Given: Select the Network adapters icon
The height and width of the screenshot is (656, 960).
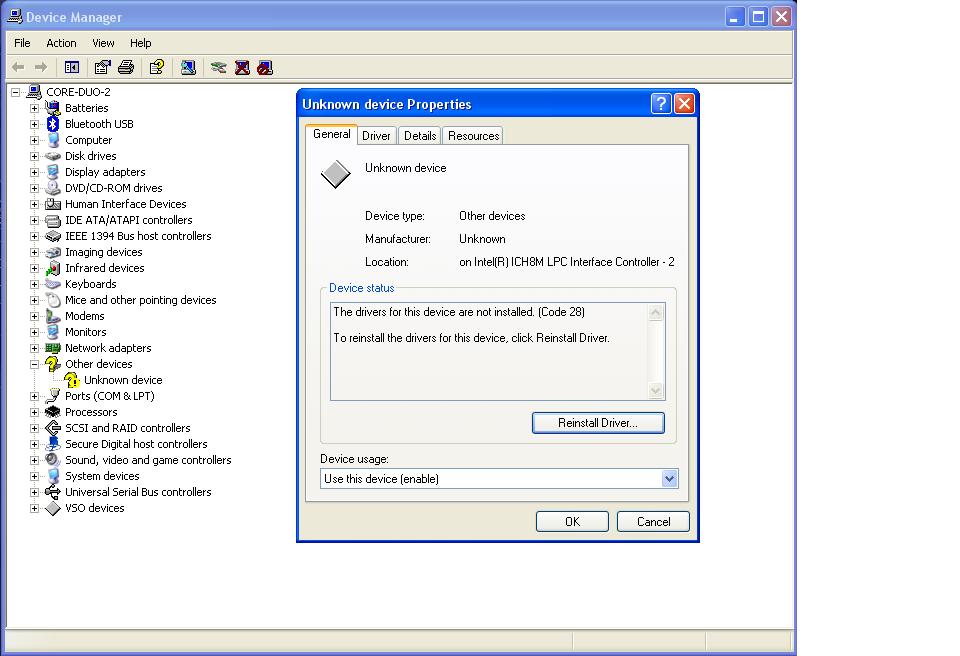Looking at the screenshot, I should coord(53,348).
